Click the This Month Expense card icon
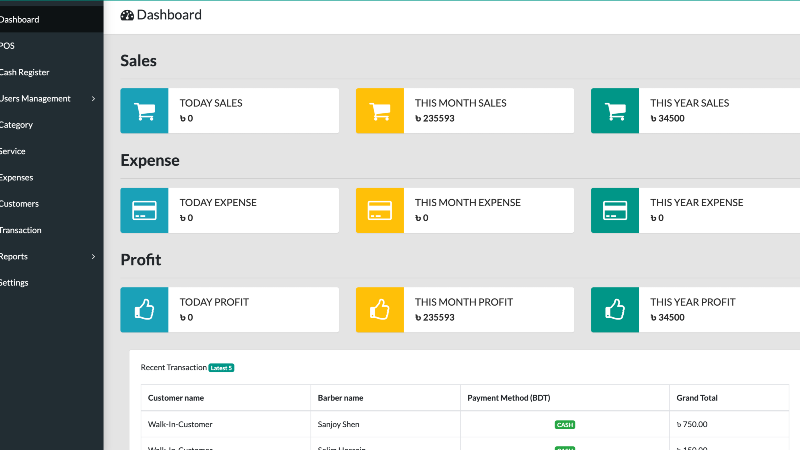 click(x=380, y=210)
